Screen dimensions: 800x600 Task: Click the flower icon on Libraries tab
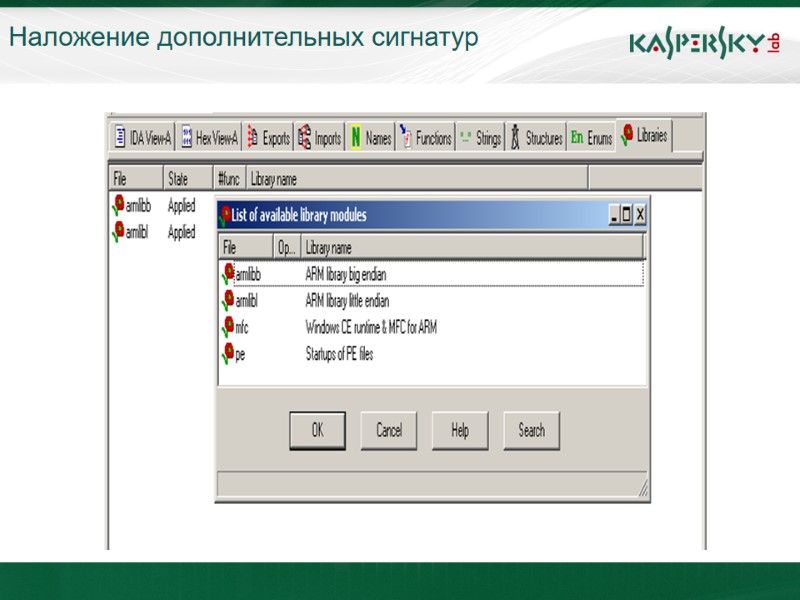[628, 135]
